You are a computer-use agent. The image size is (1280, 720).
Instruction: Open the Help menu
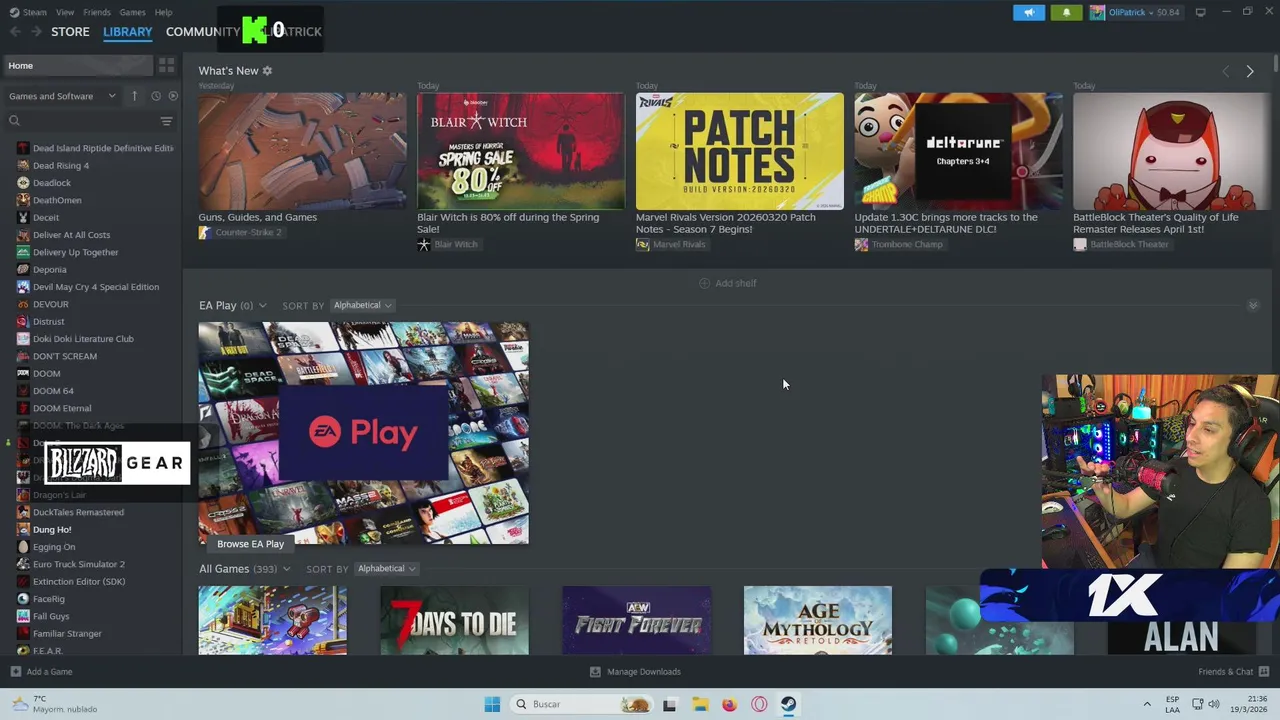tap(163, 12)
